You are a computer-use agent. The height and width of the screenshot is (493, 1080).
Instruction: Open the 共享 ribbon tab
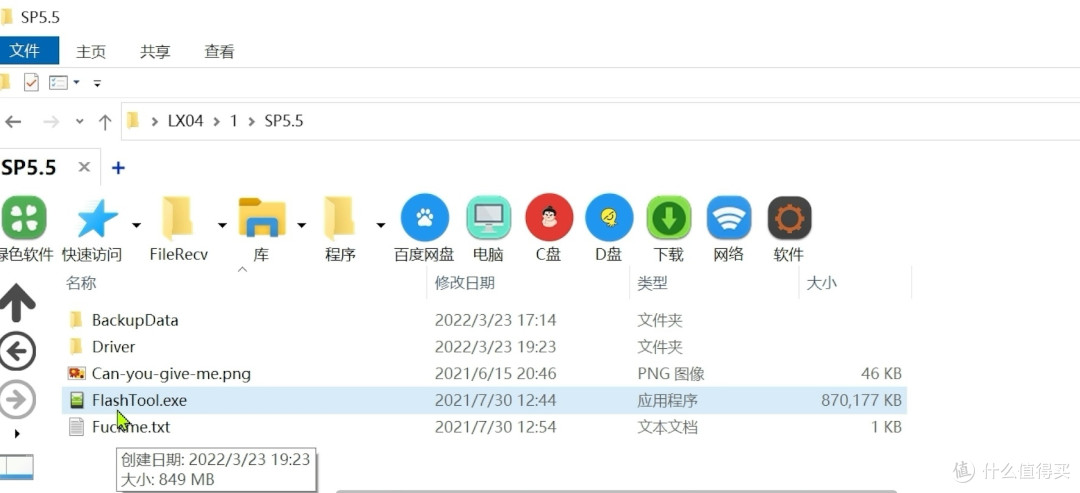point(155,52)
